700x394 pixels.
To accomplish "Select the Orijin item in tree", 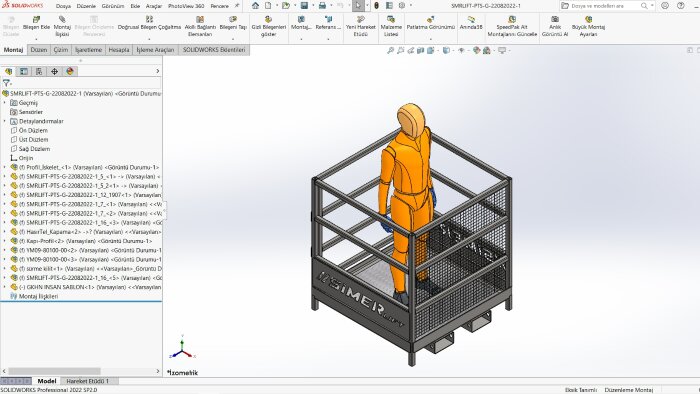I will 26,158.
